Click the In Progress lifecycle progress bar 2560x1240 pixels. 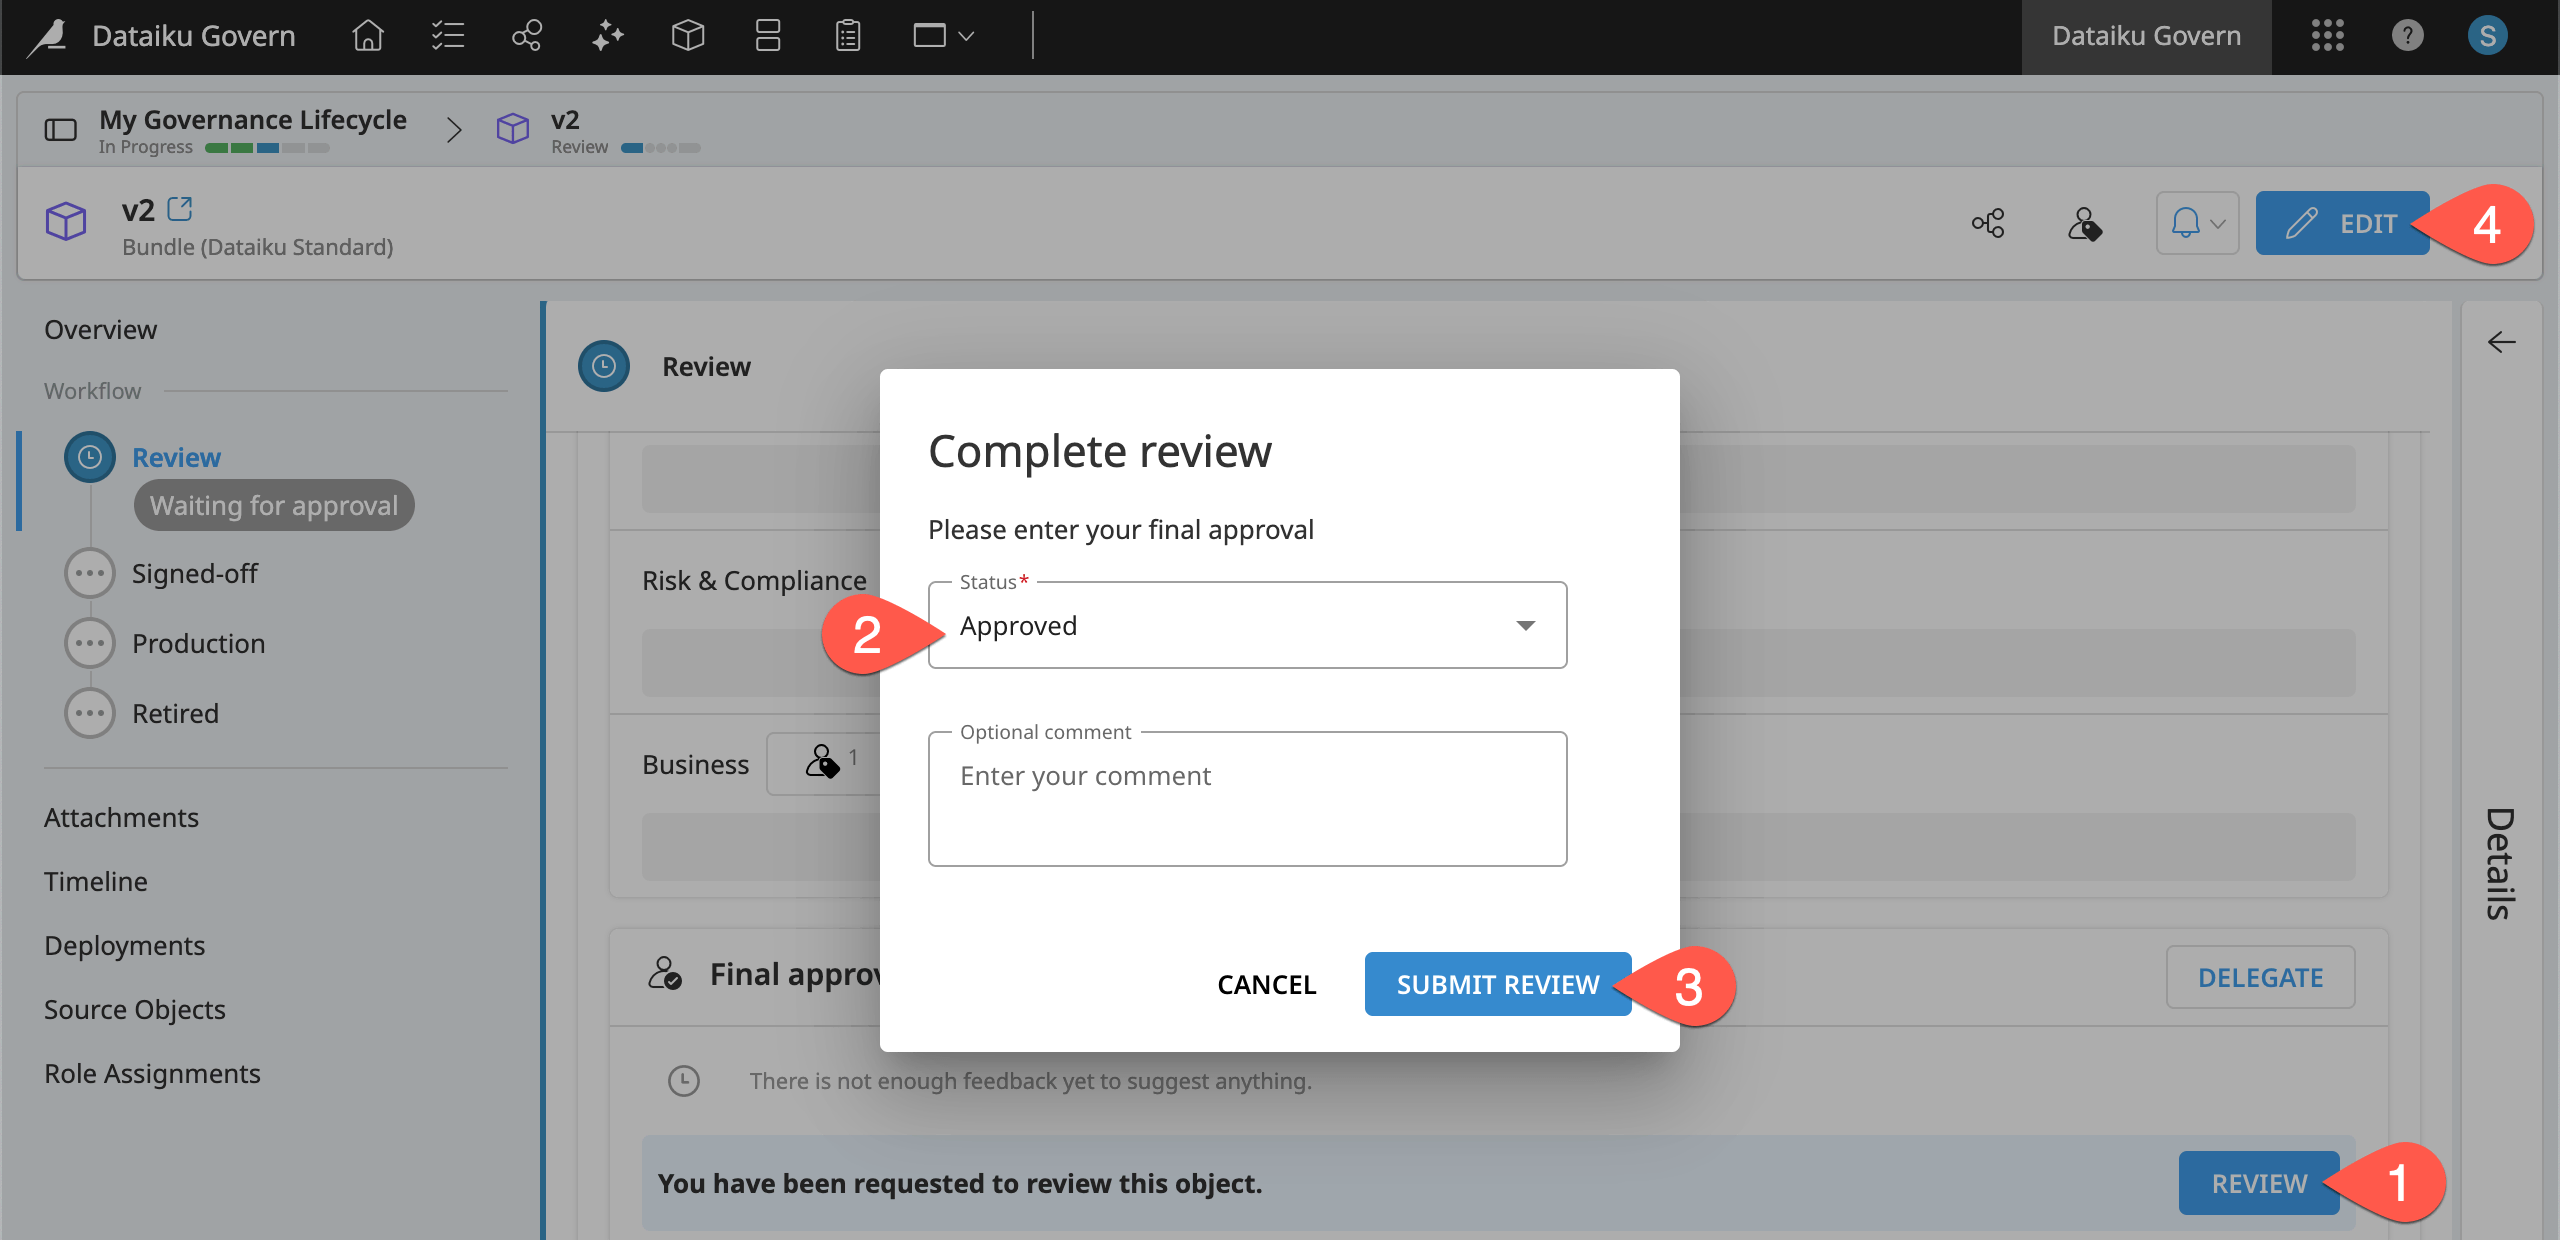[x=267, y=146]
